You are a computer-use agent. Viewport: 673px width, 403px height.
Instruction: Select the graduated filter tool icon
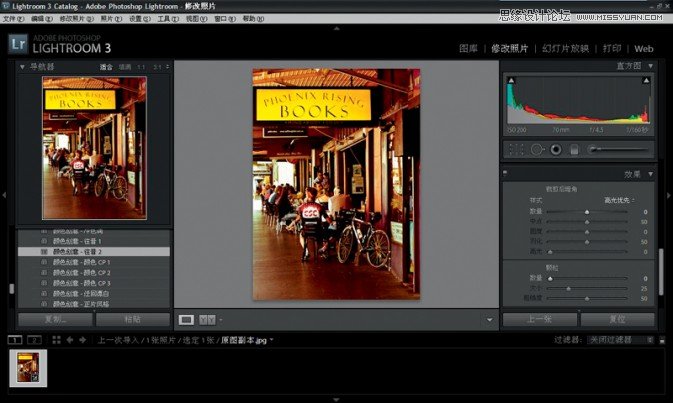pos(574,149)
